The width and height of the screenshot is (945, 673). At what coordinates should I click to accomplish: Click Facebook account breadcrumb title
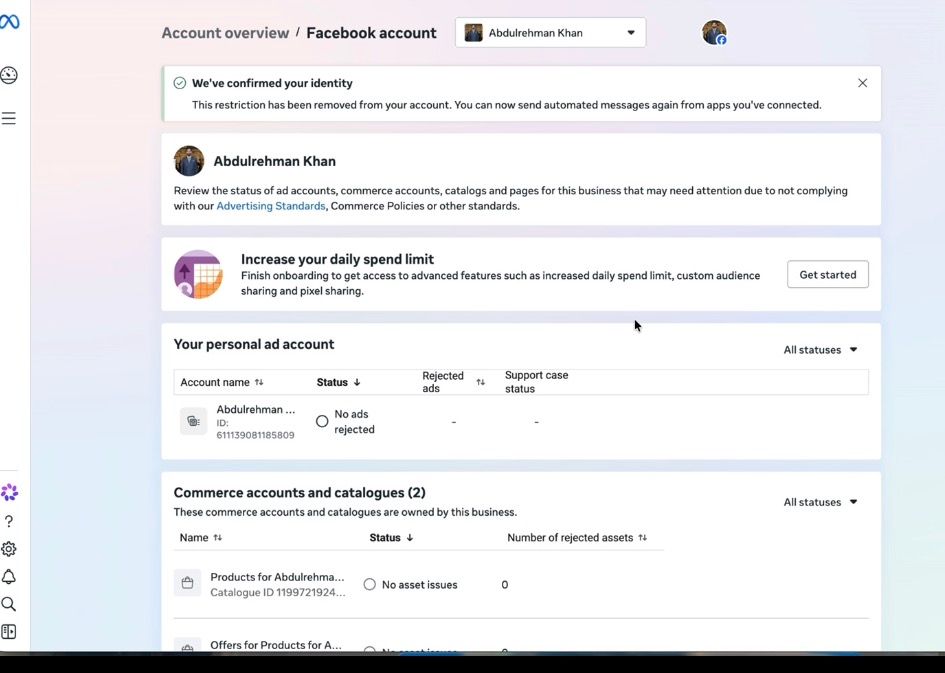[371, 33]
